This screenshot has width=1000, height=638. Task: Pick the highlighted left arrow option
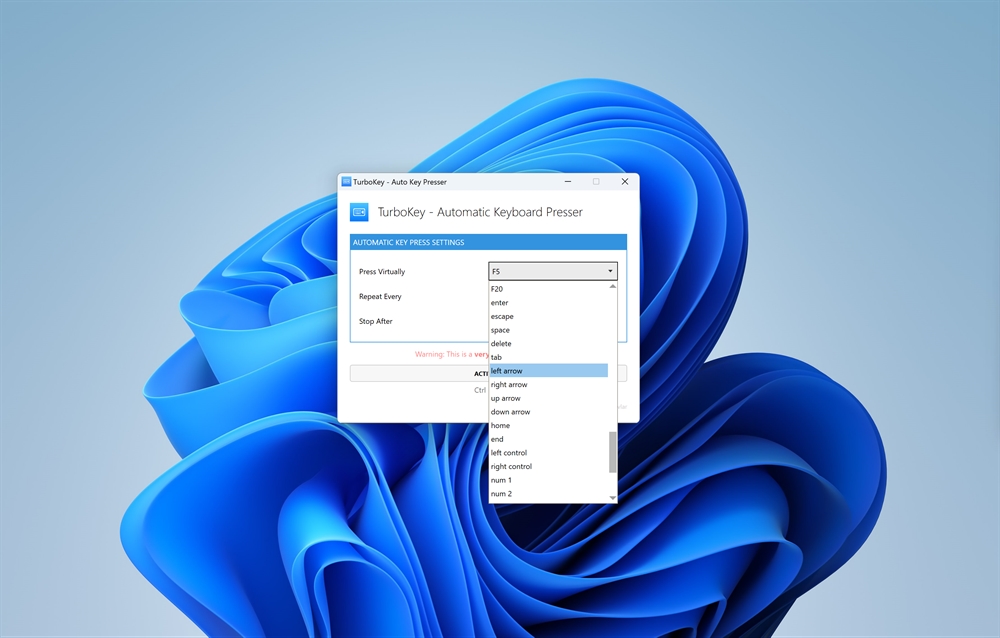548,371
